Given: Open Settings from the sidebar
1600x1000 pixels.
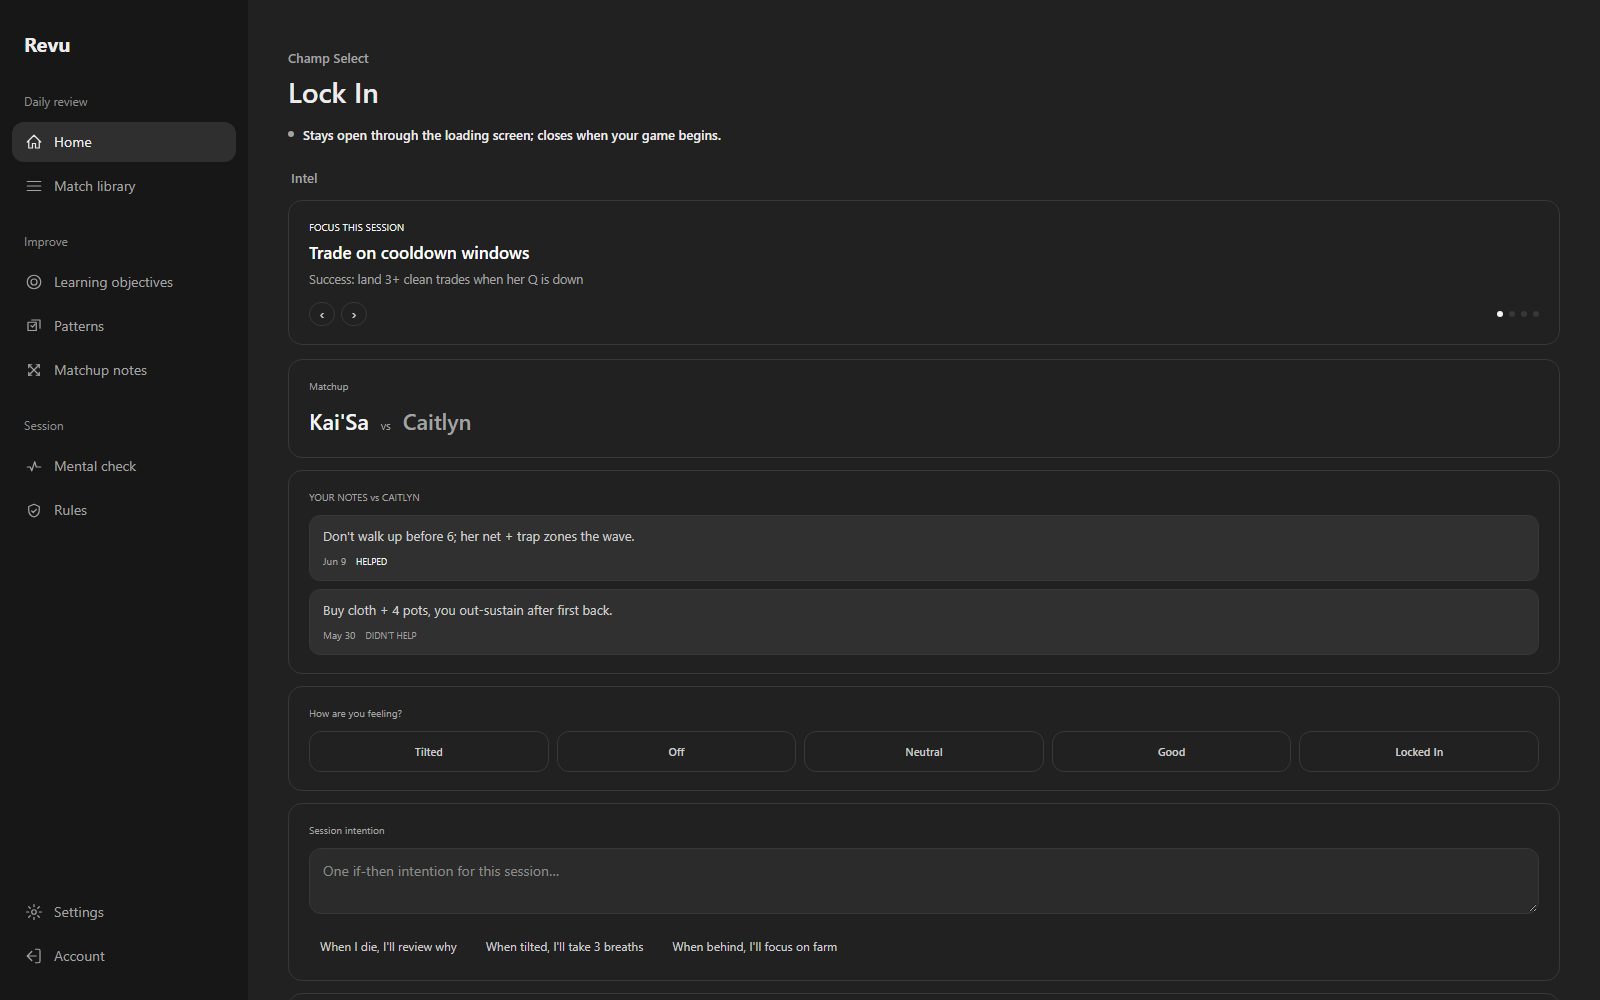Looking at the screenshot, I should click(124, 912).
